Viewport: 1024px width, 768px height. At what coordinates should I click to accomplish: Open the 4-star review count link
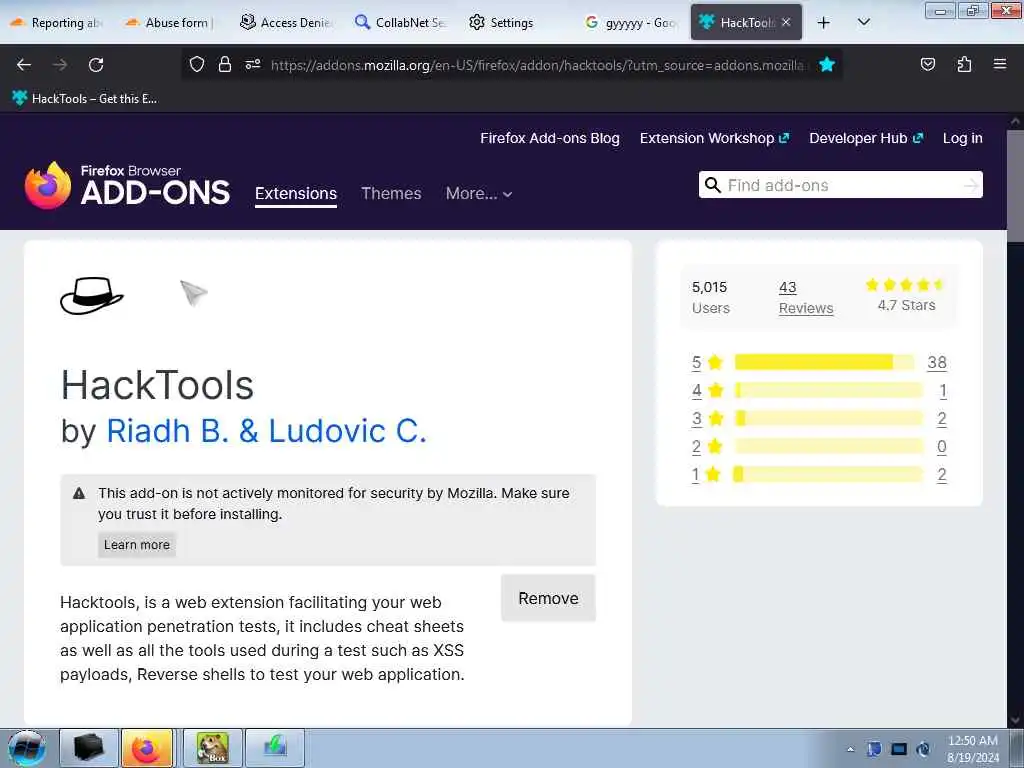point(942,391)
